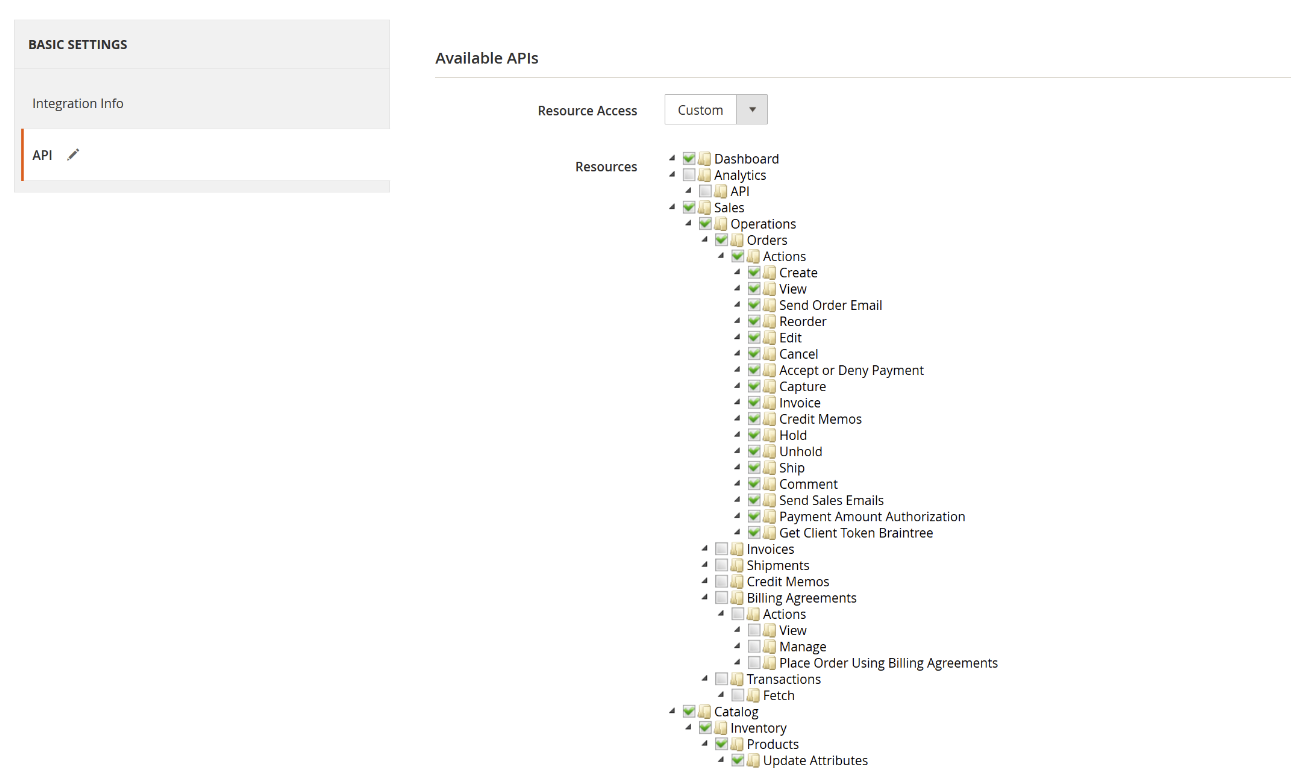Click the folder icon beside Invoices
1291x769 pixels.
point(737,549)
